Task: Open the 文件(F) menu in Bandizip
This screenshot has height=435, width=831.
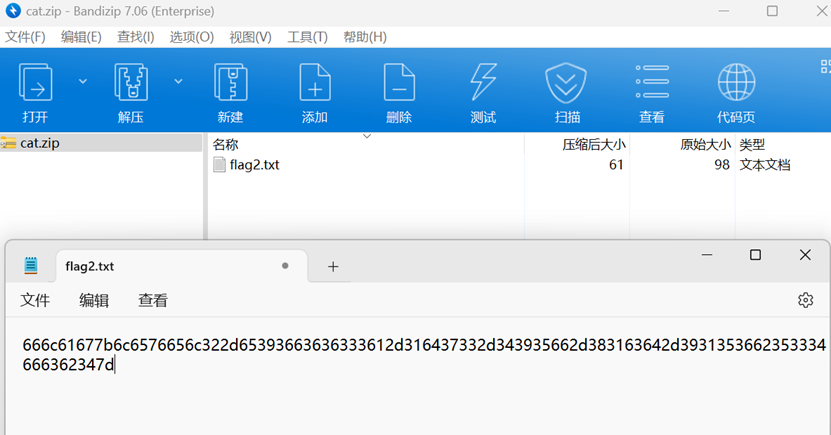Action: [25, 37]
